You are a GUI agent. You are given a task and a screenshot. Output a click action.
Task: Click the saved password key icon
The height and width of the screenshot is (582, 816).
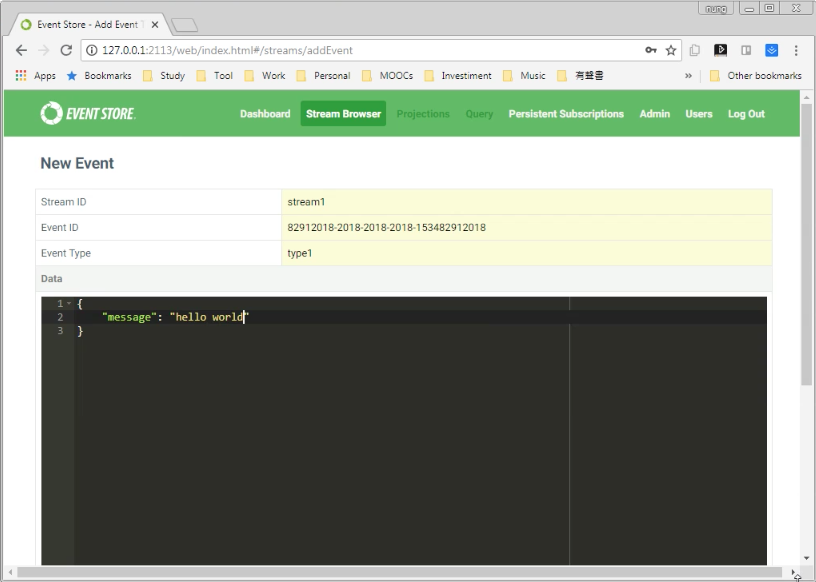point(651,50)
